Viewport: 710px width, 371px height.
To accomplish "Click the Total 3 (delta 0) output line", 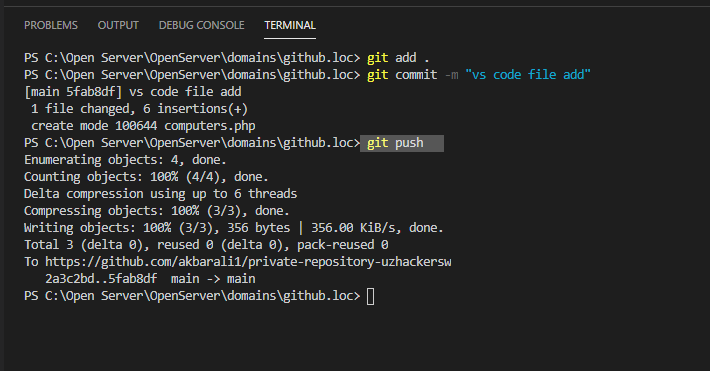I will coord(206,245).
